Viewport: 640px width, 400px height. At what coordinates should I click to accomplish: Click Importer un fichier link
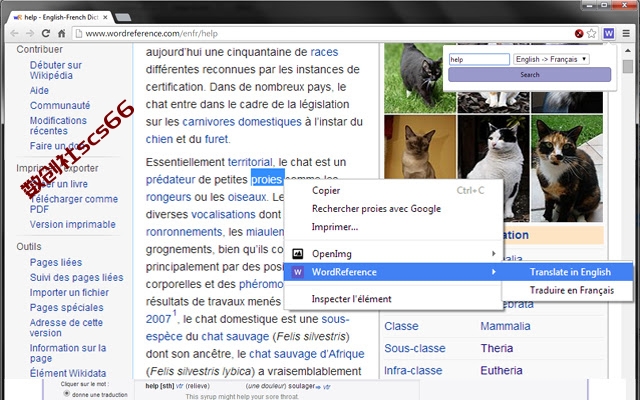tap(69, 293)
